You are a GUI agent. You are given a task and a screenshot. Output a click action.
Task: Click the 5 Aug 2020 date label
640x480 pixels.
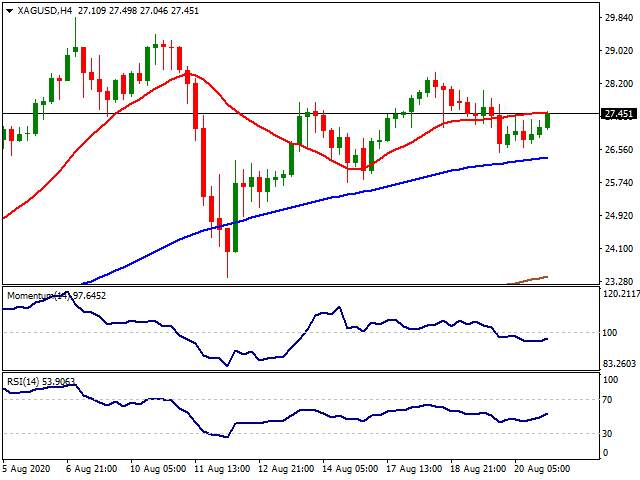point(27,469)
